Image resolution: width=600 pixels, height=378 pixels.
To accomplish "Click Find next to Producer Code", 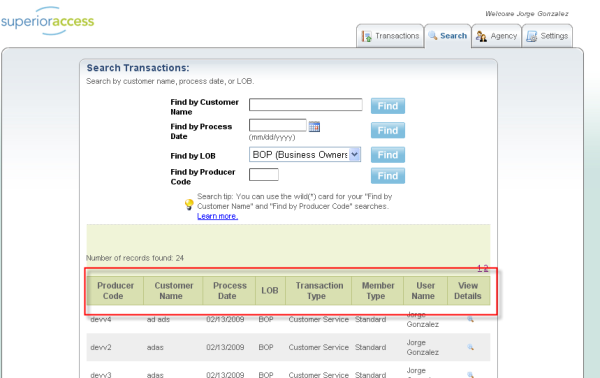I will (x=388, y=176).
